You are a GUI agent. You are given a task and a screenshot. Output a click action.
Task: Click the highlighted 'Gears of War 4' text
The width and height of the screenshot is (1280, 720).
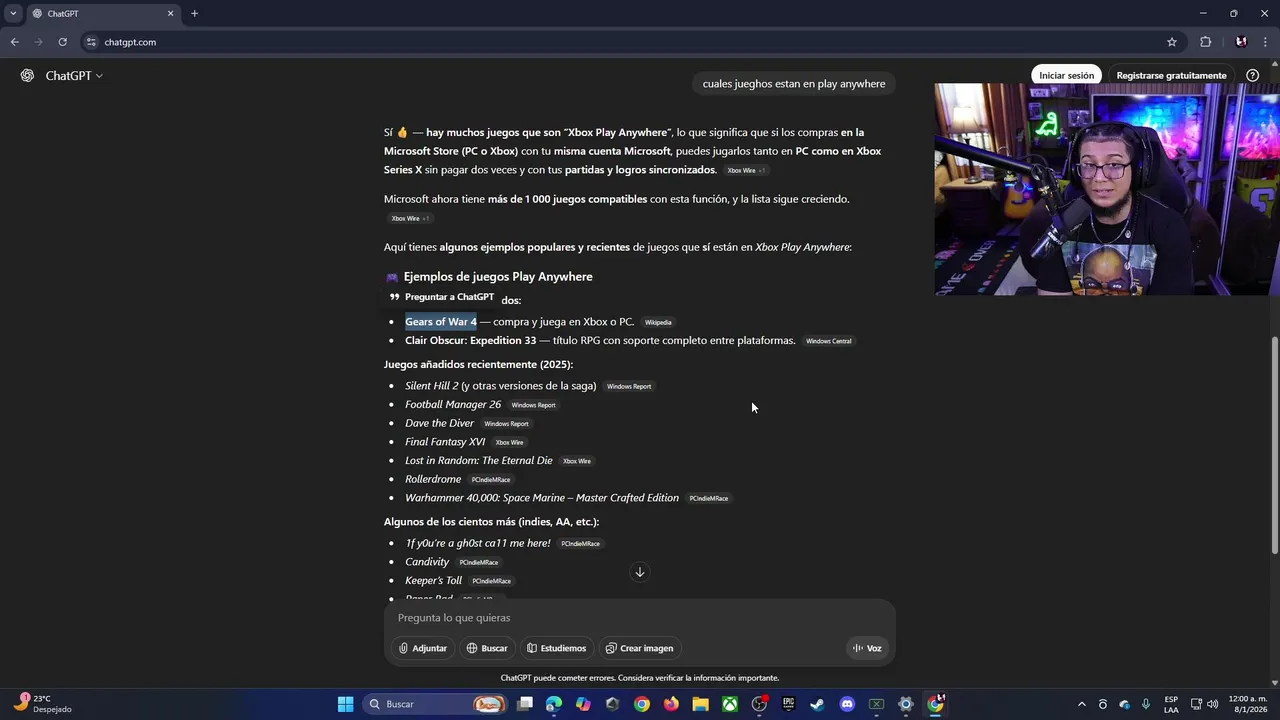441,322
